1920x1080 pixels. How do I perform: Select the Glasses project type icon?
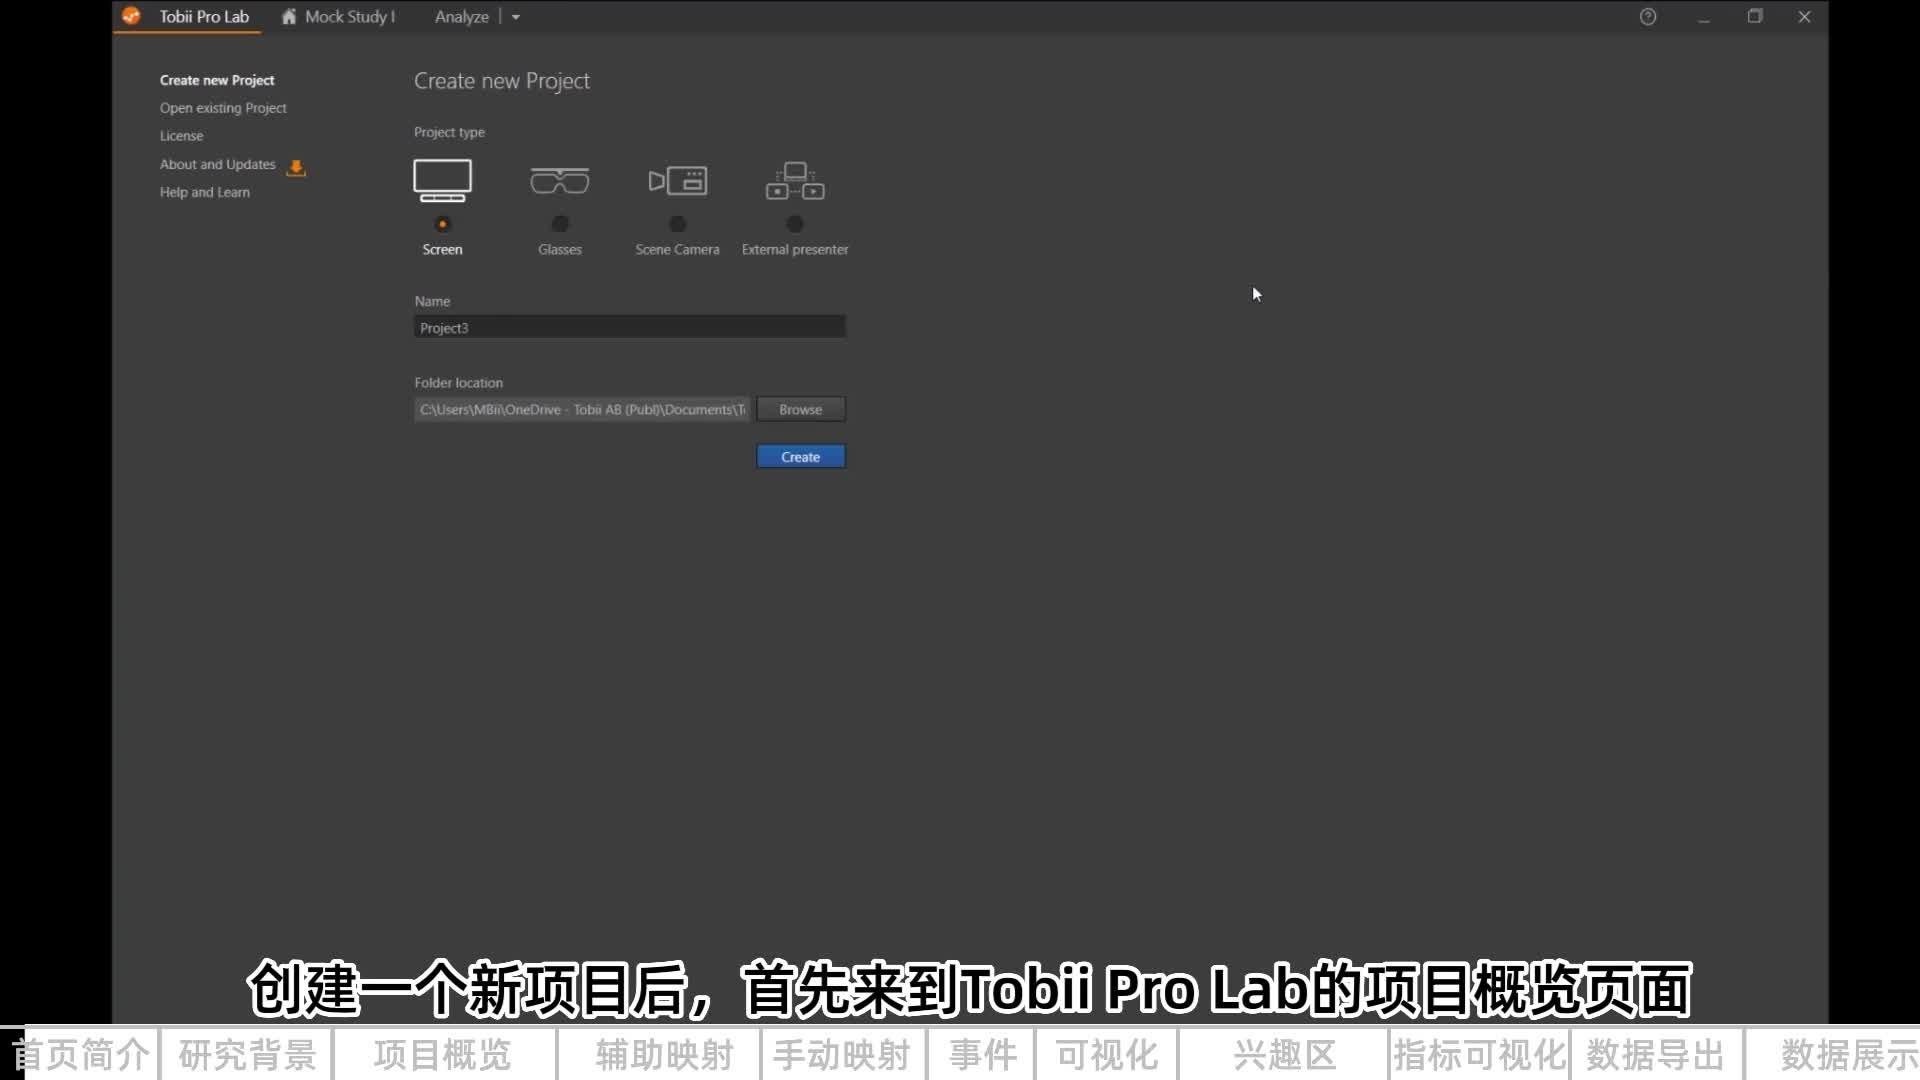[x=559, y=180]
